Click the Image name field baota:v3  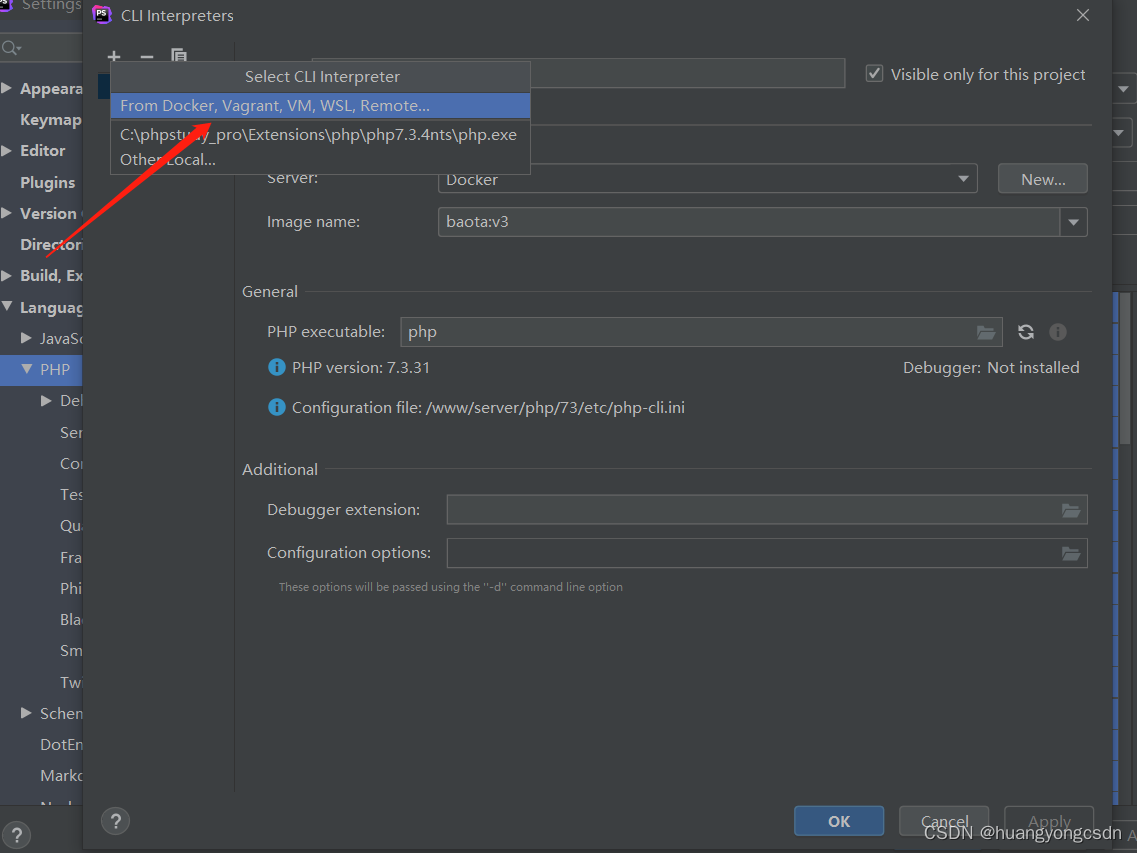[x=749, y=222]
